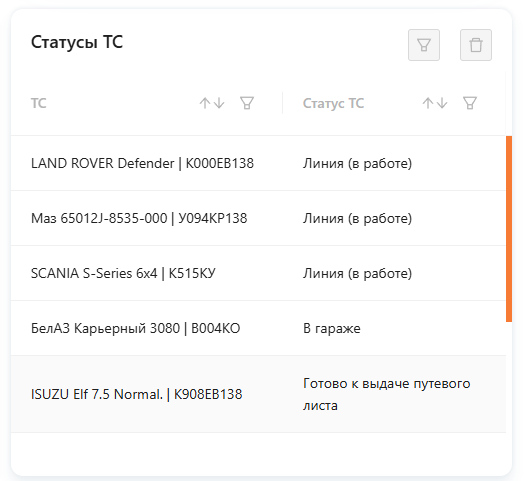The width and height of the screenshot is (525, 481).
Task: Sort the ТС column
Action: point(212,103)
